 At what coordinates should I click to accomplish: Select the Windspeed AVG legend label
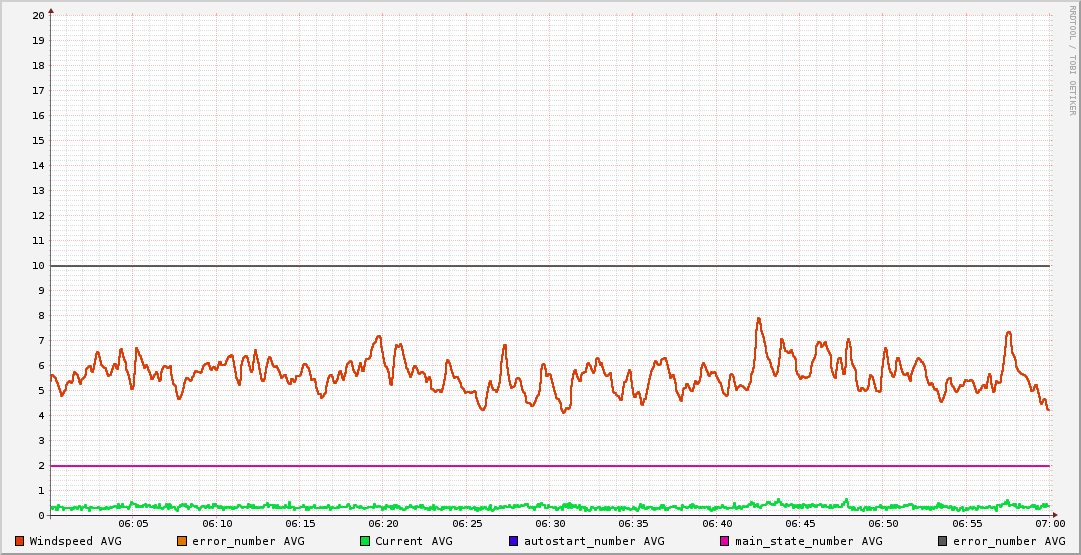(x=75, y=541)
